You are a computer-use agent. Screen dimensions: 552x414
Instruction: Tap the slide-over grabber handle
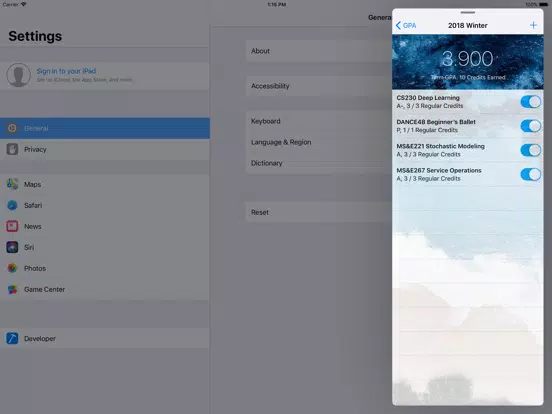[x=468, y=12]
